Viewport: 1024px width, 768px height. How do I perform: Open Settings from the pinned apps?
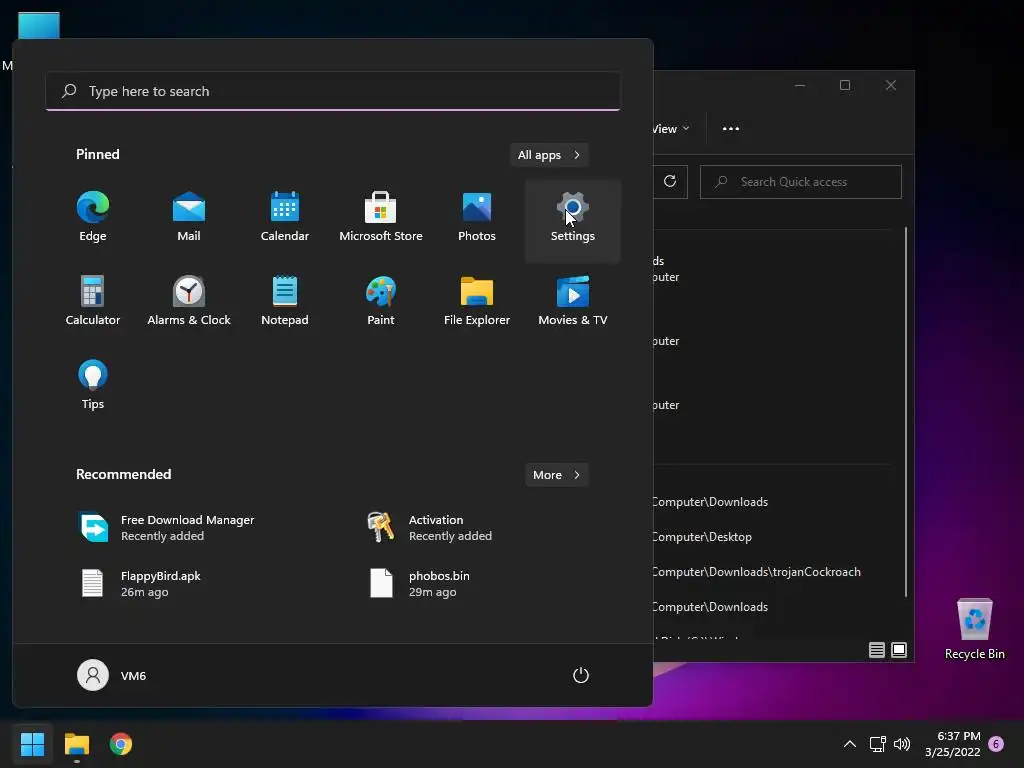[573, 221]
